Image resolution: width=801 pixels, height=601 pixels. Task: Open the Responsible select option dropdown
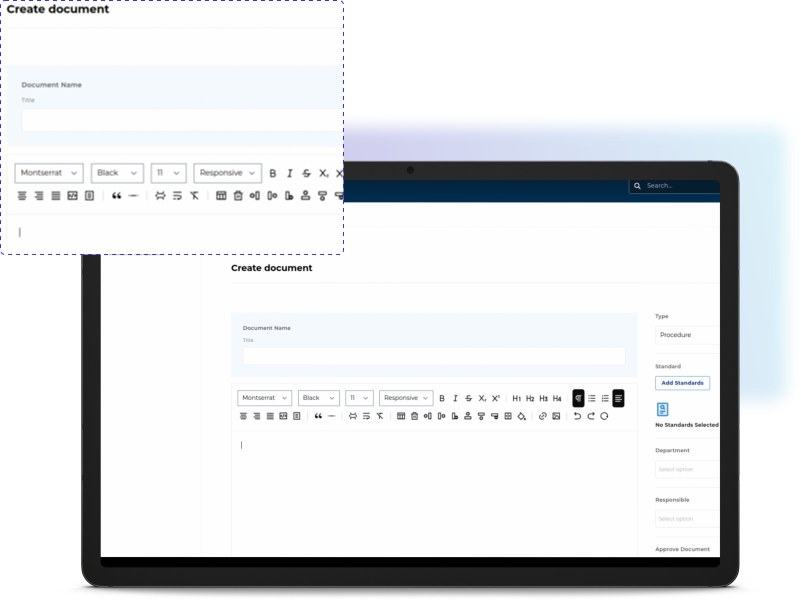[688, 518]
